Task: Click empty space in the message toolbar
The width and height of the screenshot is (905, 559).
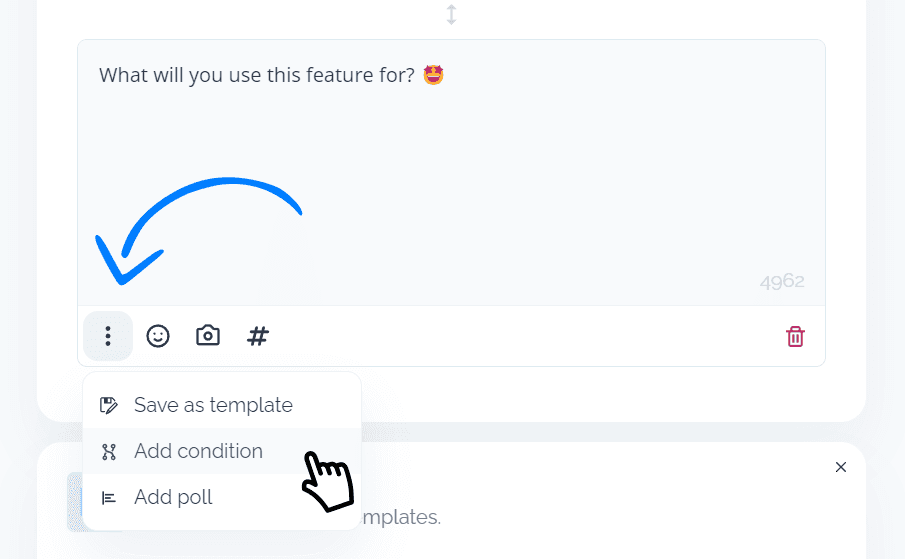Action: click(x=519, y=336)
